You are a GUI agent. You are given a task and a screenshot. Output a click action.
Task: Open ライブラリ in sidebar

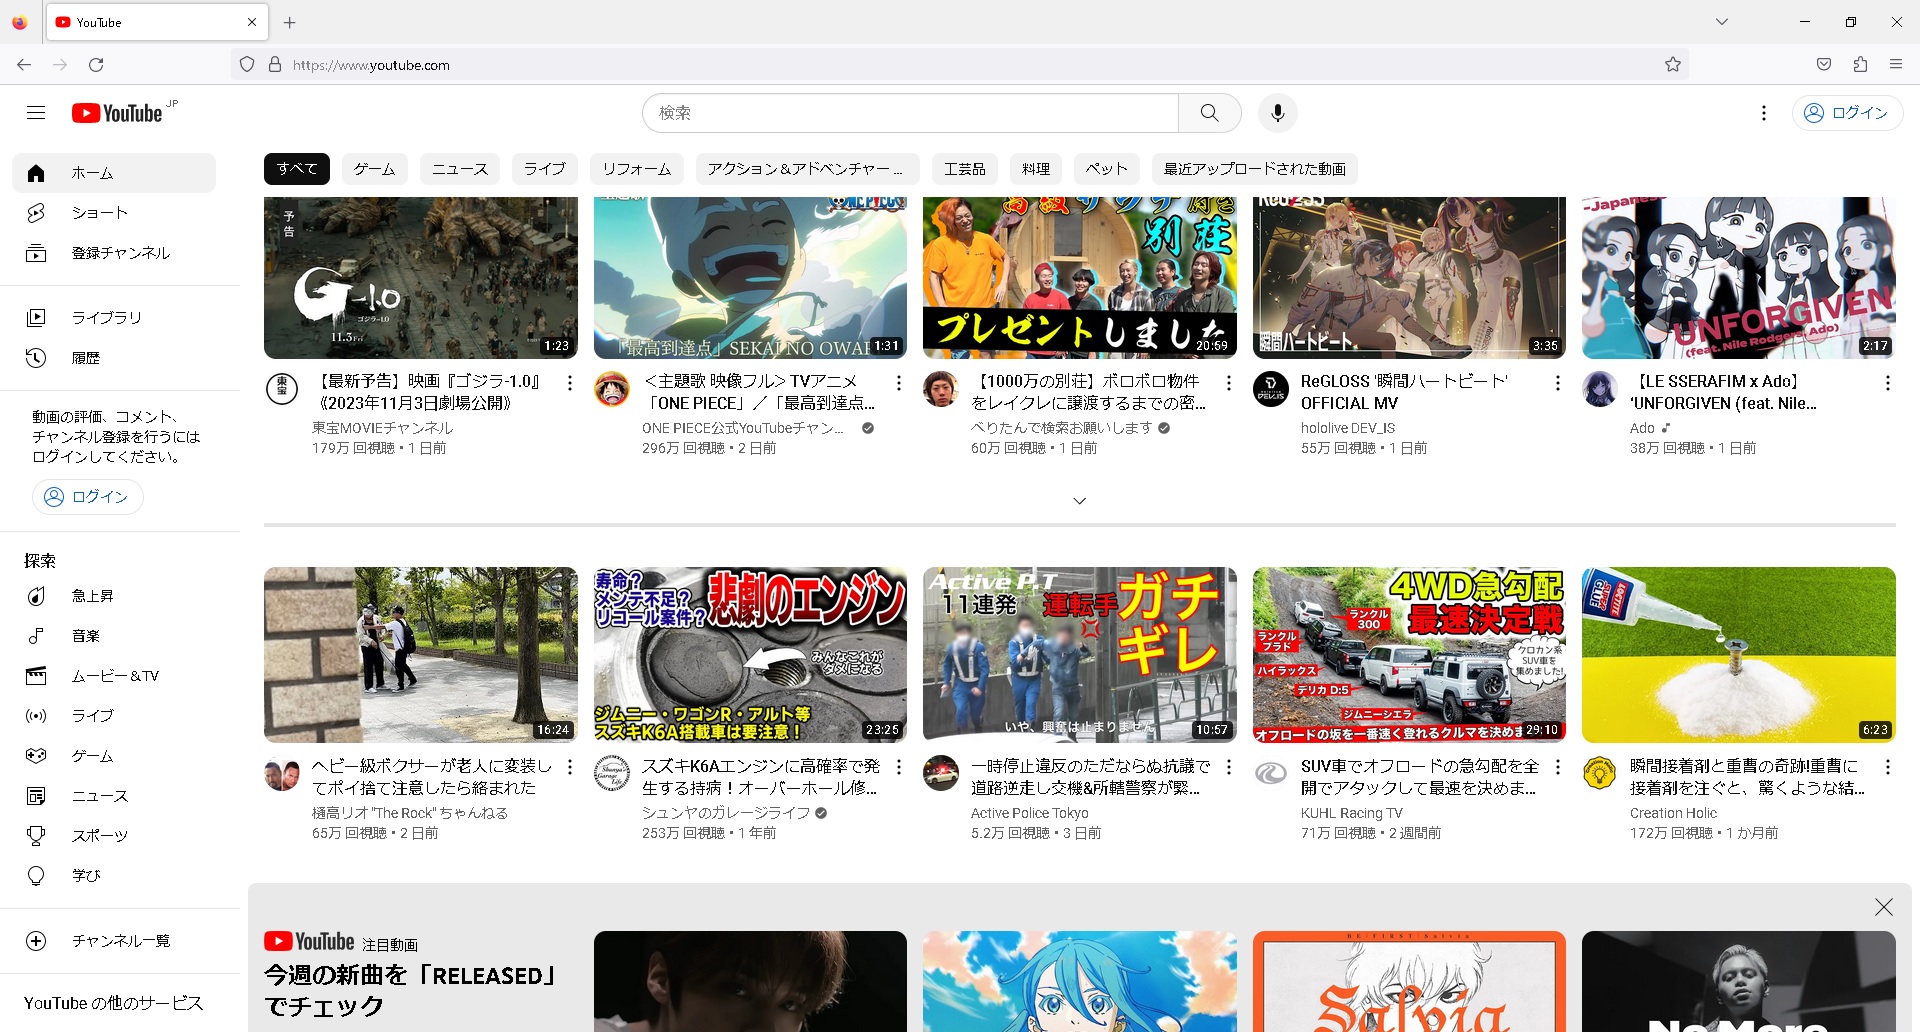click(114, 317)
